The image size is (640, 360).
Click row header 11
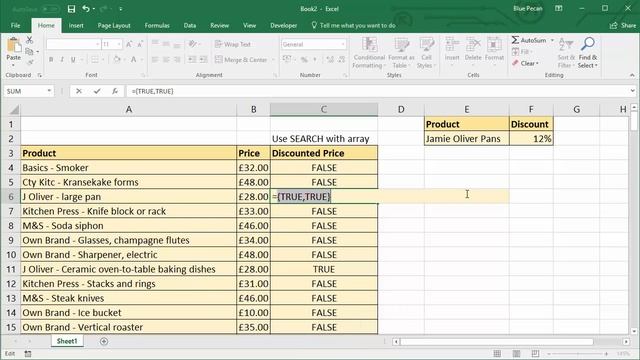11,269
